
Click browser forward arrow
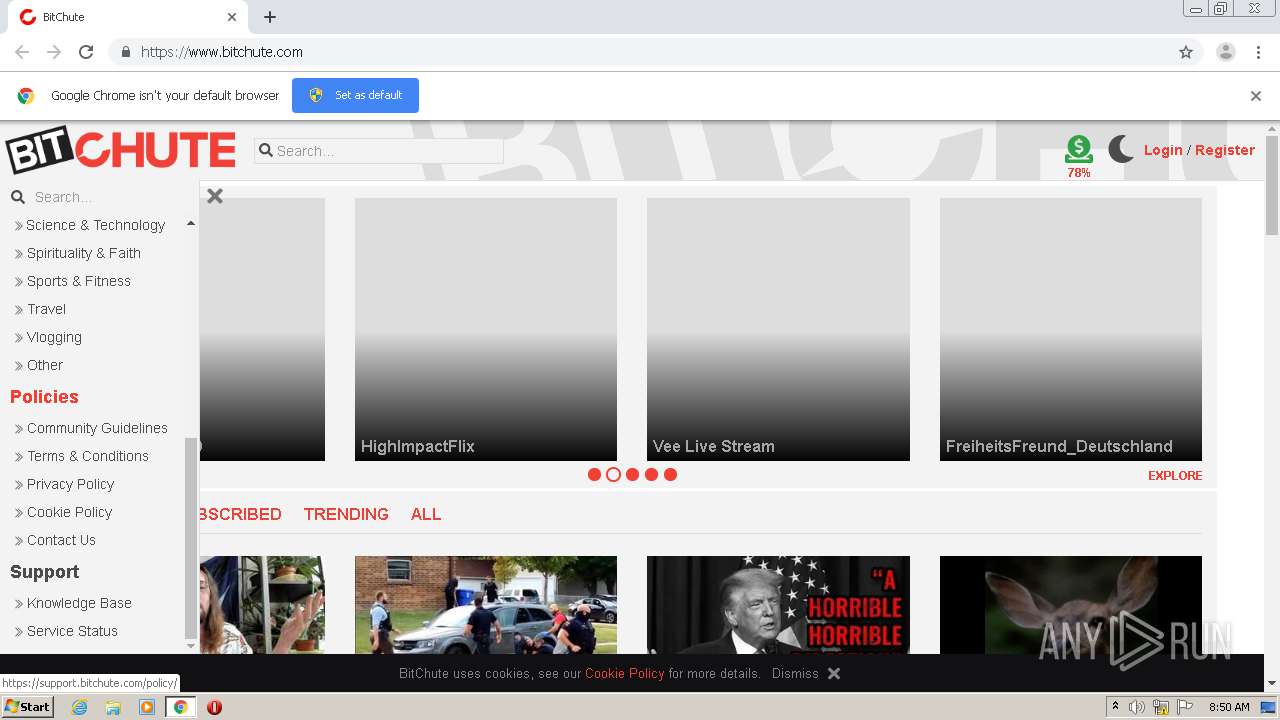pyautogui.click(x=54, y=52)
